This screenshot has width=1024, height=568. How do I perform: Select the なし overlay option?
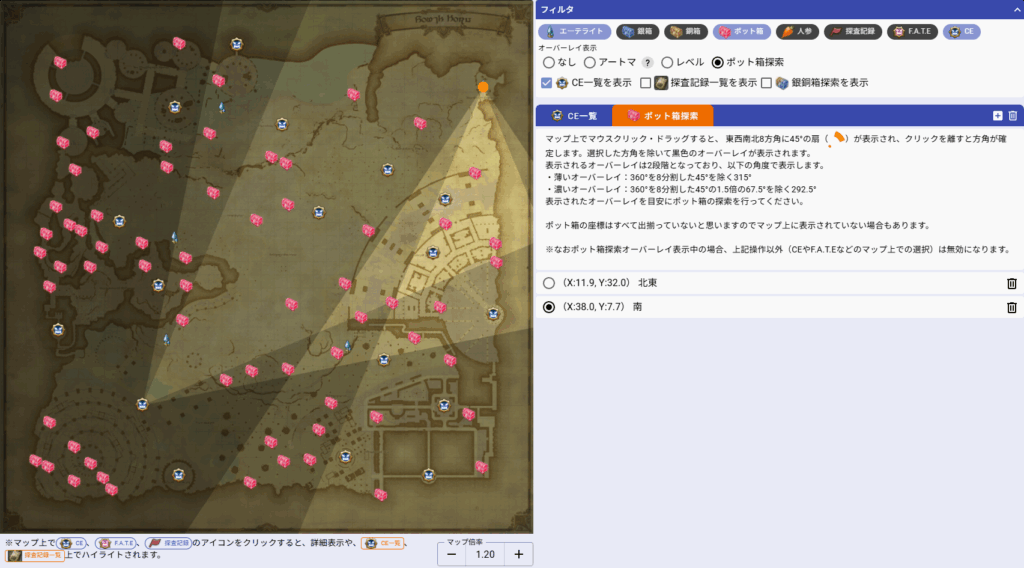[x=549, y=63]
